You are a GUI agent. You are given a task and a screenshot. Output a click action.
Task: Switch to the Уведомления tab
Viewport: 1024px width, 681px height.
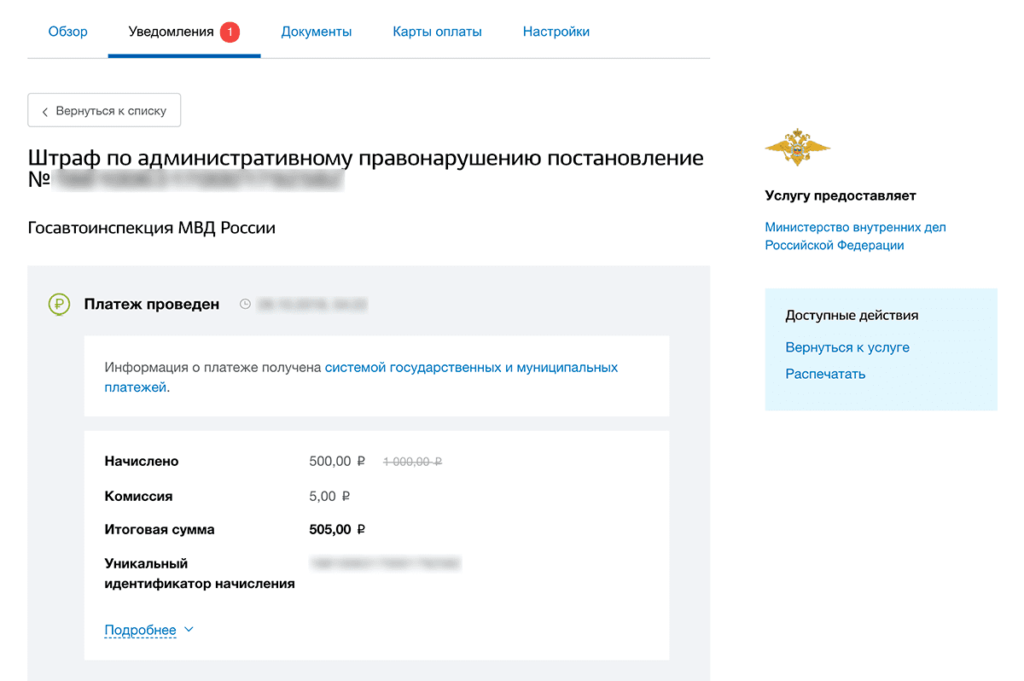171,31
